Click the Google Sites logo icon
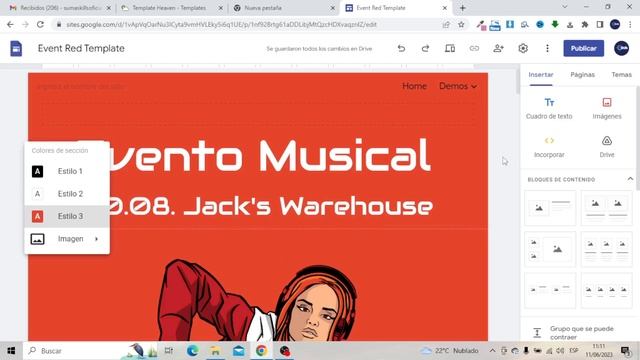The width and height of the screenshot is (640, 360). tap(16, 49)
